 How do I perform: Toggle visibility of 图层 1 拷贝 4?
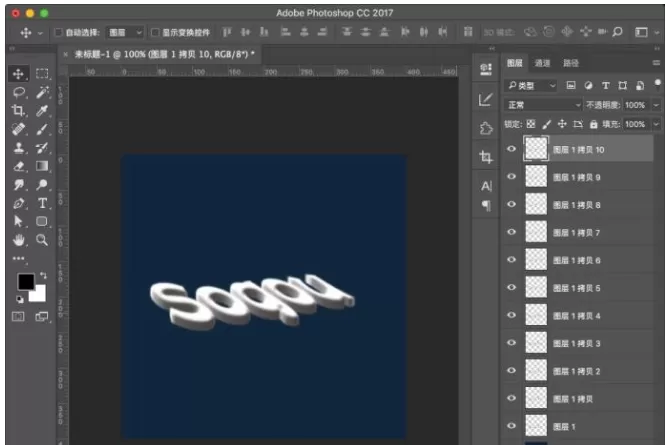pyautogui.click(x=512, y=315)
